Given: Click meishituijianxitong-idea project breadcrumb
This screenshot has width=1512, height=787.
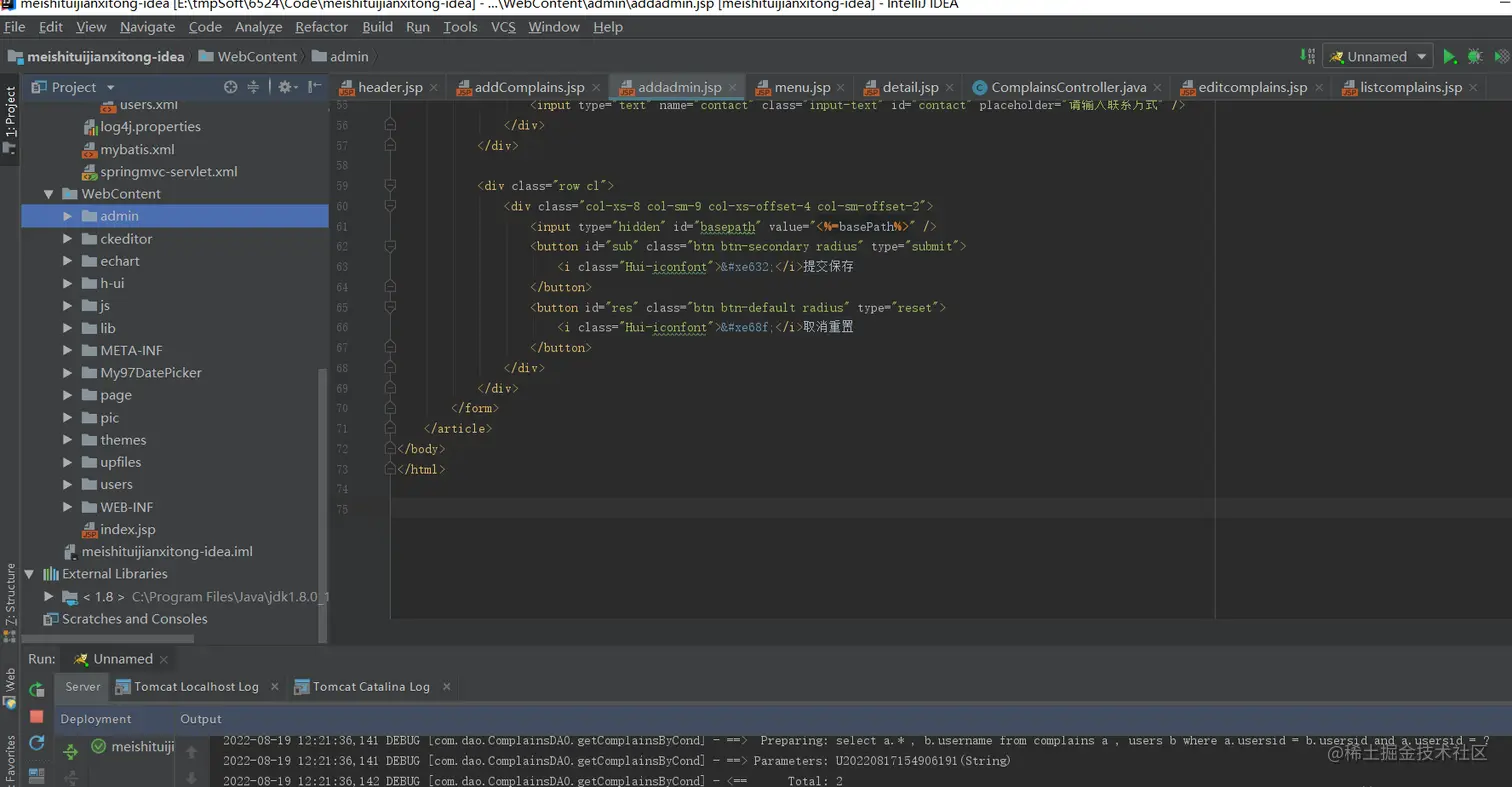Looking at the screenshot, I should tap(97, 57).
